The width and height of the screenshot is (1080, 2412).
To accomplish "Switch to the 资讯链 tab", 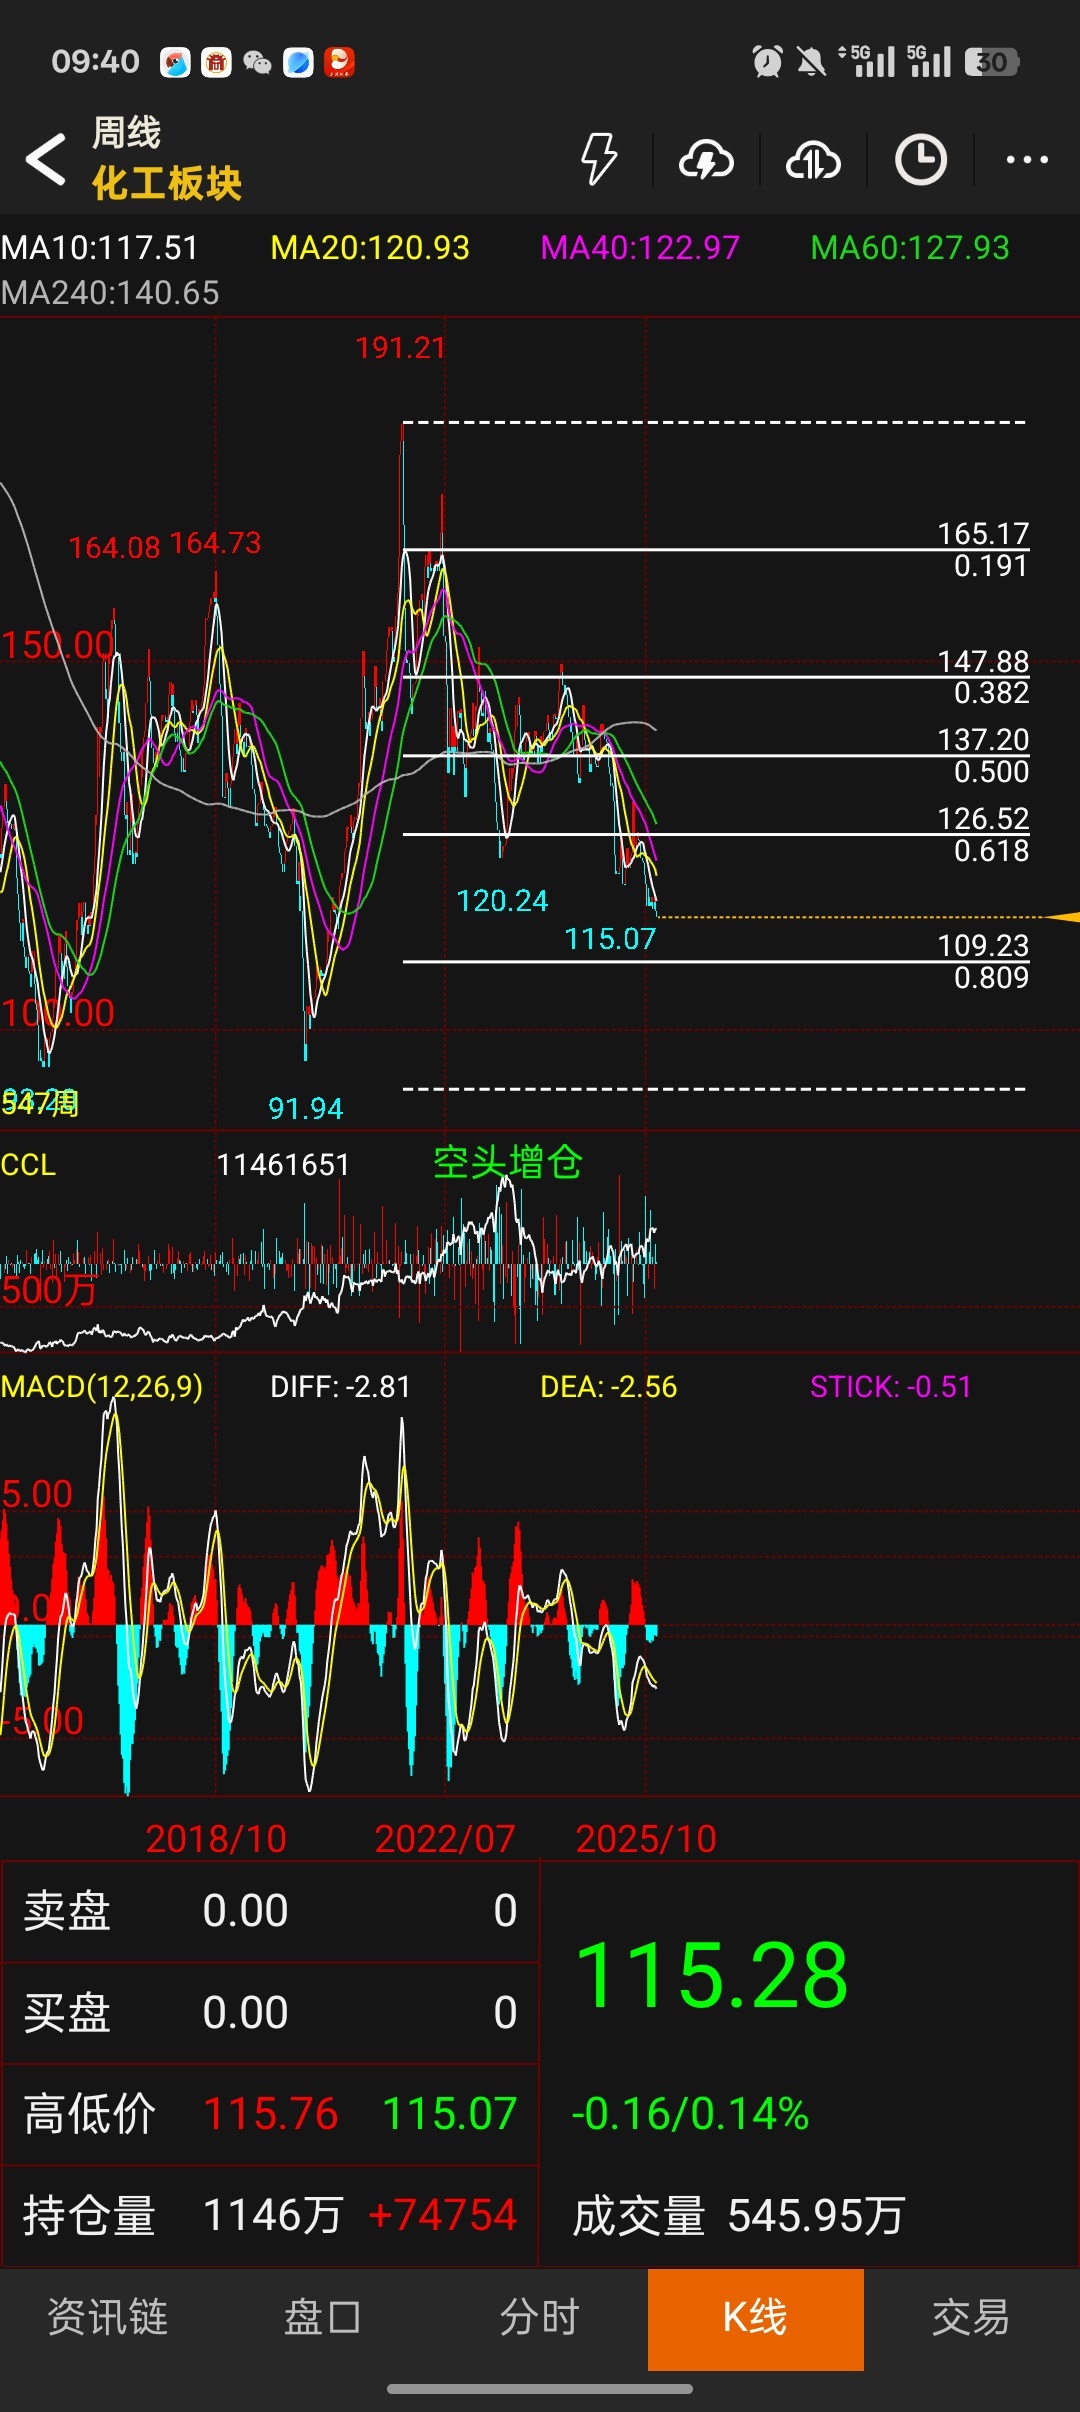I will (108, 2317).
